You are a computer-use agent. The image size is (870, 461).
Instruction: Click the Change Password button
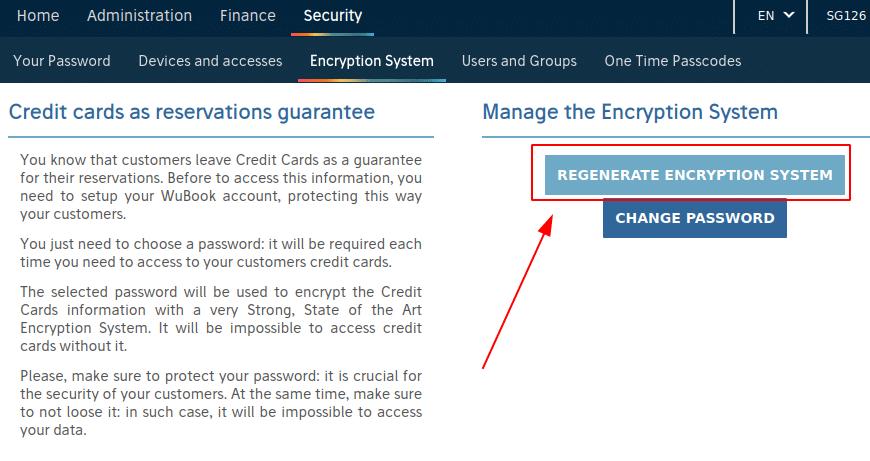[695, 218]
